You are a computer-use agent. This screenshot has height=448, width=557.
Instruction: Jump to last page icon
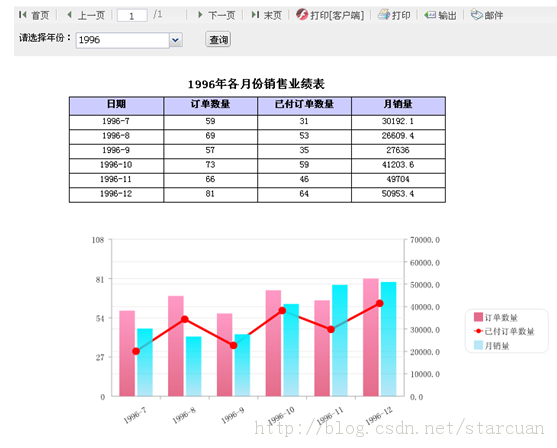[x=255, y=15]
